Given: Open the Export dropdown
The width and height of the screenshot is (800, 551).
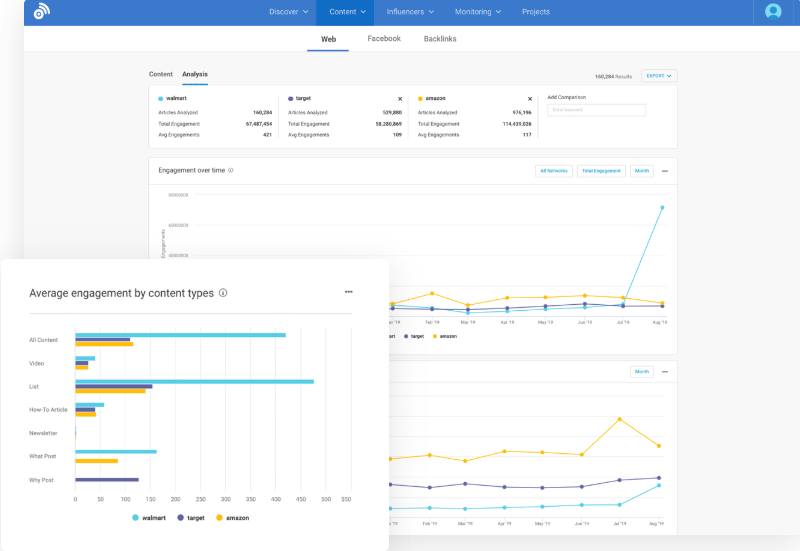Looking at the screenshot, I should click(659, 76).
